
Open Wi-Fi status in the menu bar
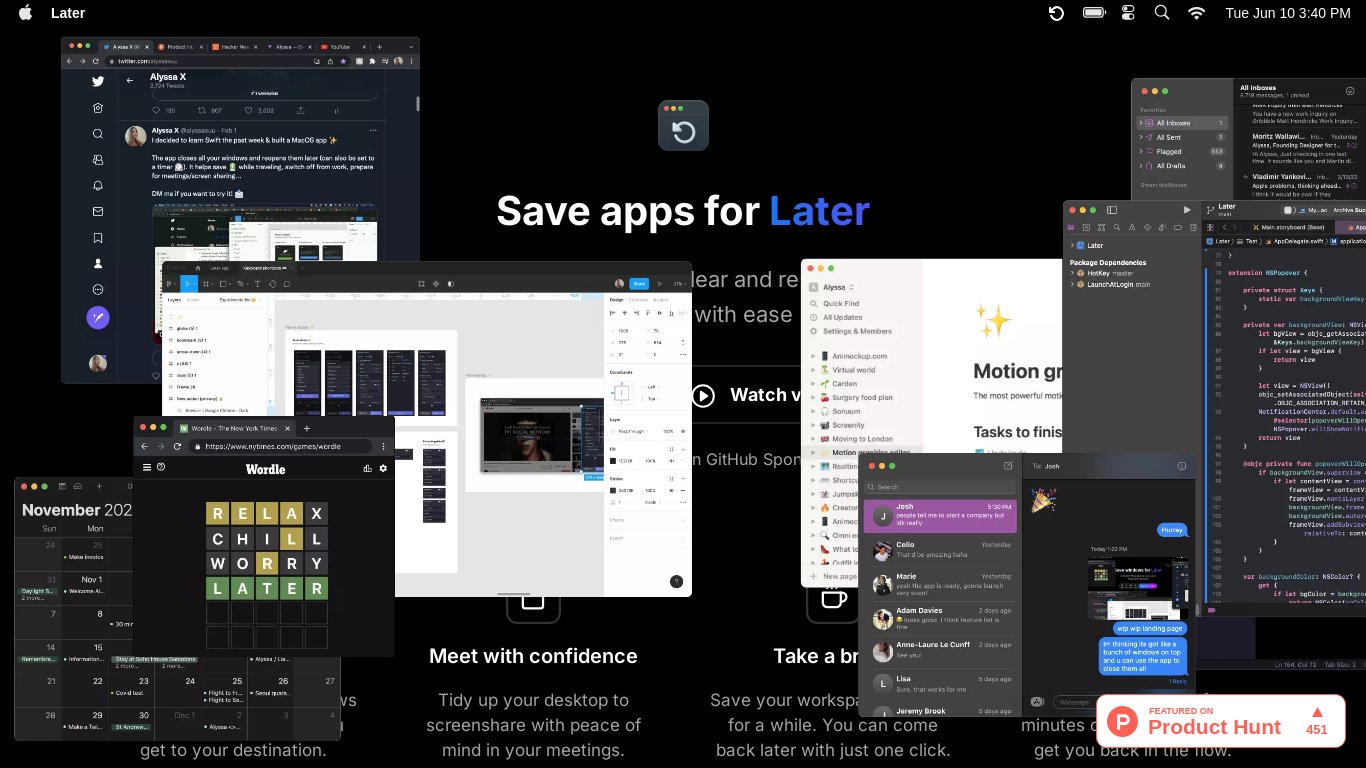click(x=1197, y=13)
